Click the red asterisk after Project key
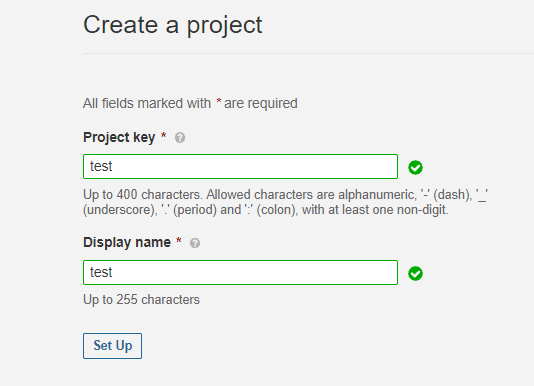This screenshot has width=534, height=386. [163, 136]
